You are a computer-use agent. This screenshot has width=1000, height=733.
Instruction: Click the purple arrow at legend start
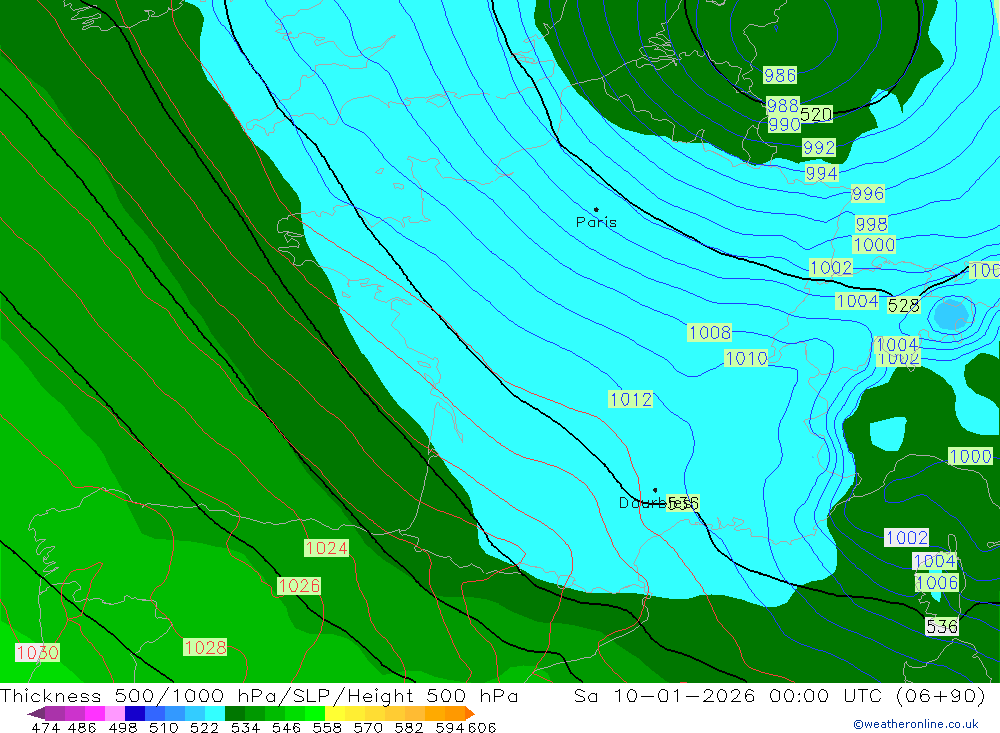click(x=36, y=713)
